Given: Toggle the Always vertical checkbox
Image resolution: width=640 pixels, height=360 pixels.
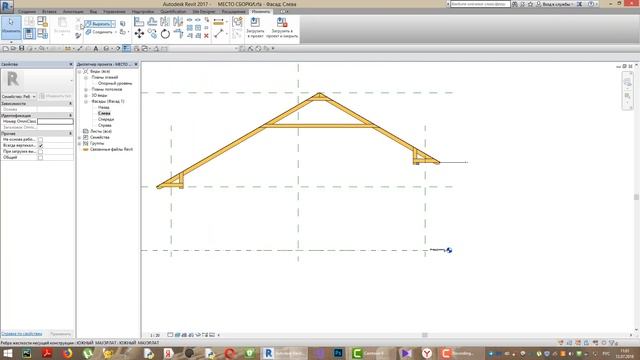Looking at the screenshot, I should tap(40, 146).
